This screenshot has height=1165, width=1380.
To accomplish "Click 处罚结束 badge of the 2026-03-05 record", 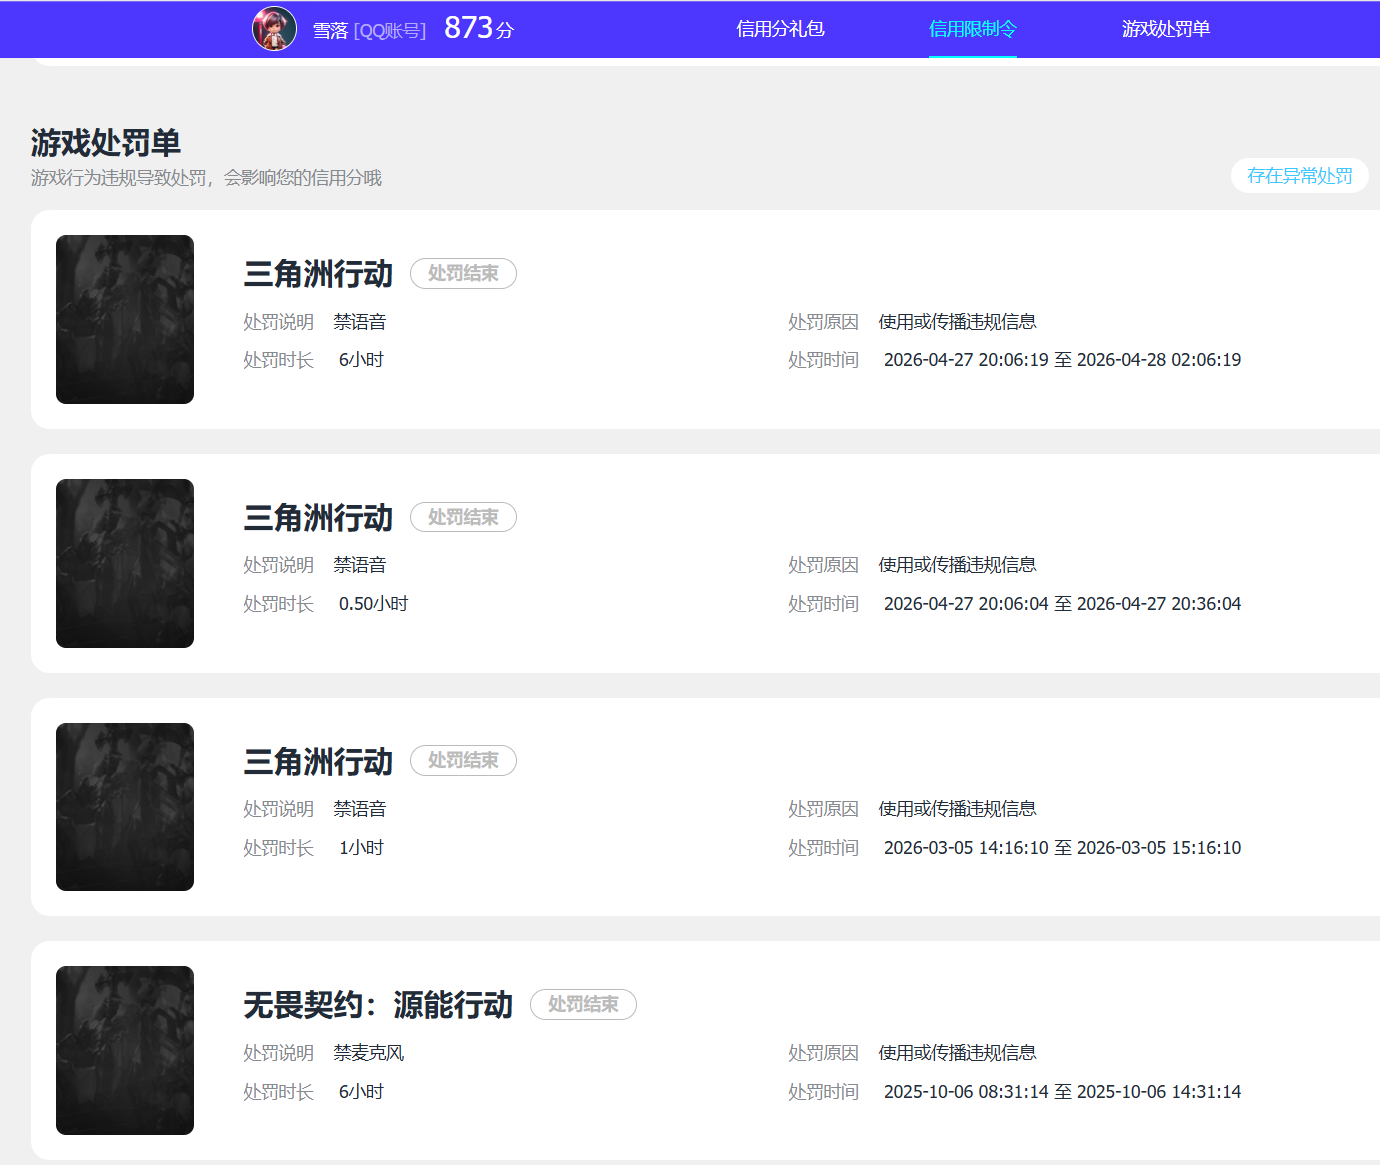I will 463,760.
